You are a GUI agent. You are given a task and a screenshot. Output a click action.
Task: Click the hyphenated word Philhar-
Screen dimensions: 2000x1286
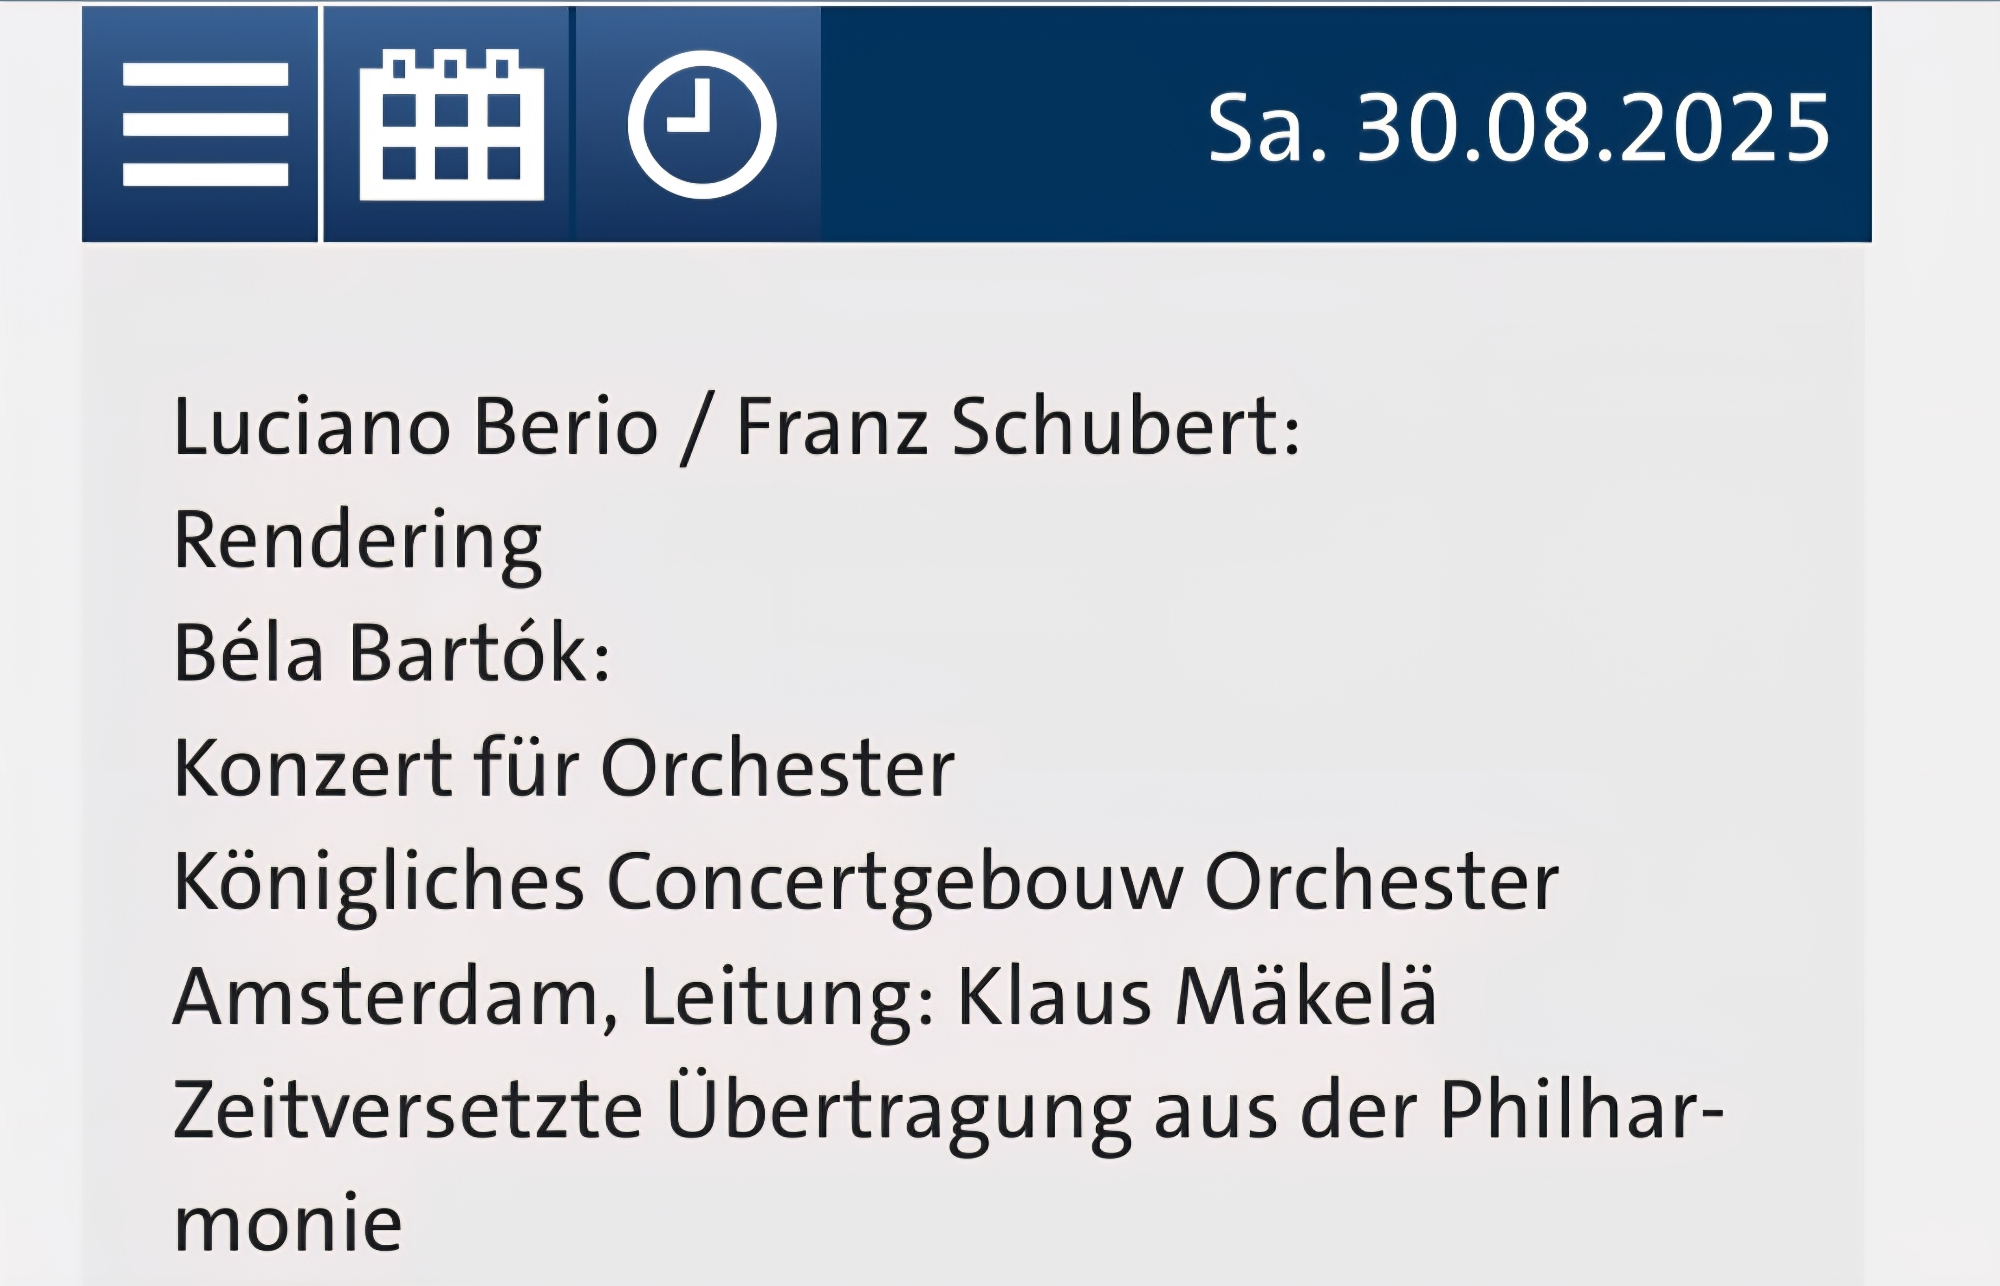[1581, 1111]
